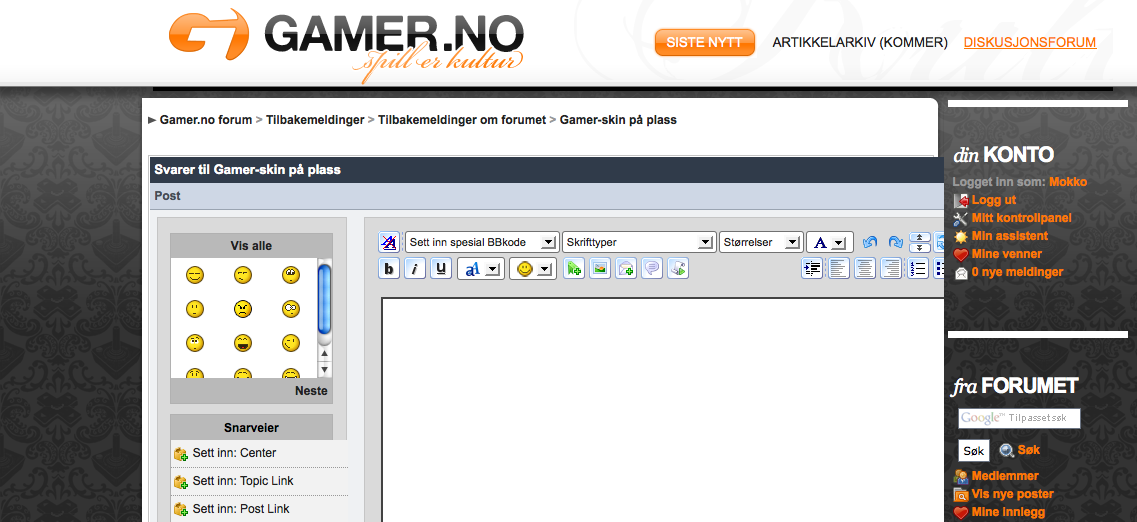Insert the wide-eyed shocked smiley
Screen dimensions: 1137x522
coord(291,310)
